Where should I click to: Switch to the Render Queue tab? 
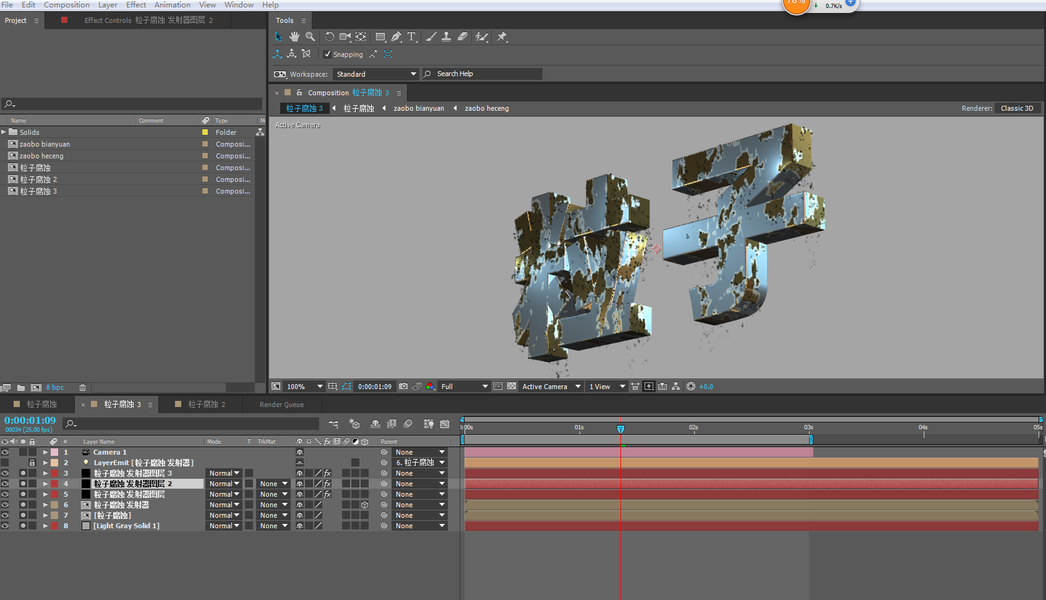pyautogui.click(x=281, y=405)
